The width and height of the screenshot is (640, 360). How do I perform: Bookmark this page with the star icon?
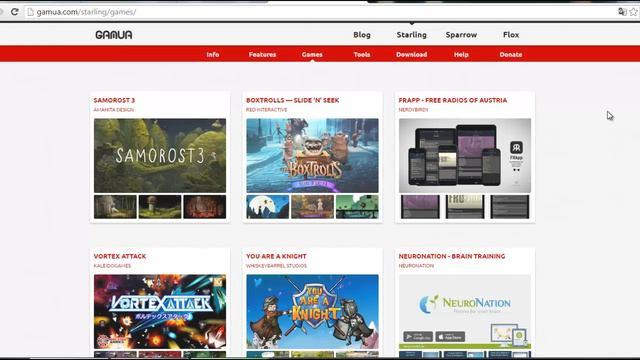pyautogui.click(x=633, y=12)
